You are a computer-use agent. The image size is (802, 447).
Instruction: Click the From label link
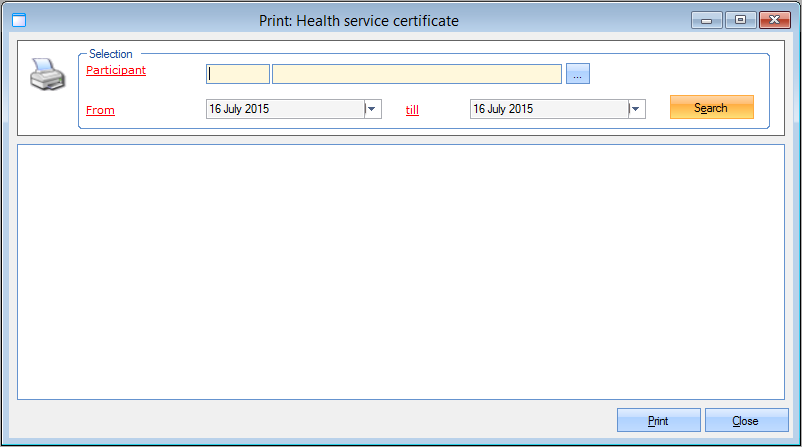(100, 110)
